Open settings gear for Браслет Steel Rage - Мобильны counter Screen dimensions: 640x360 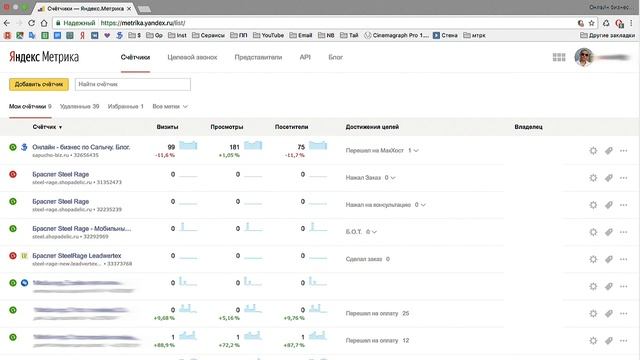pos(593,232)
